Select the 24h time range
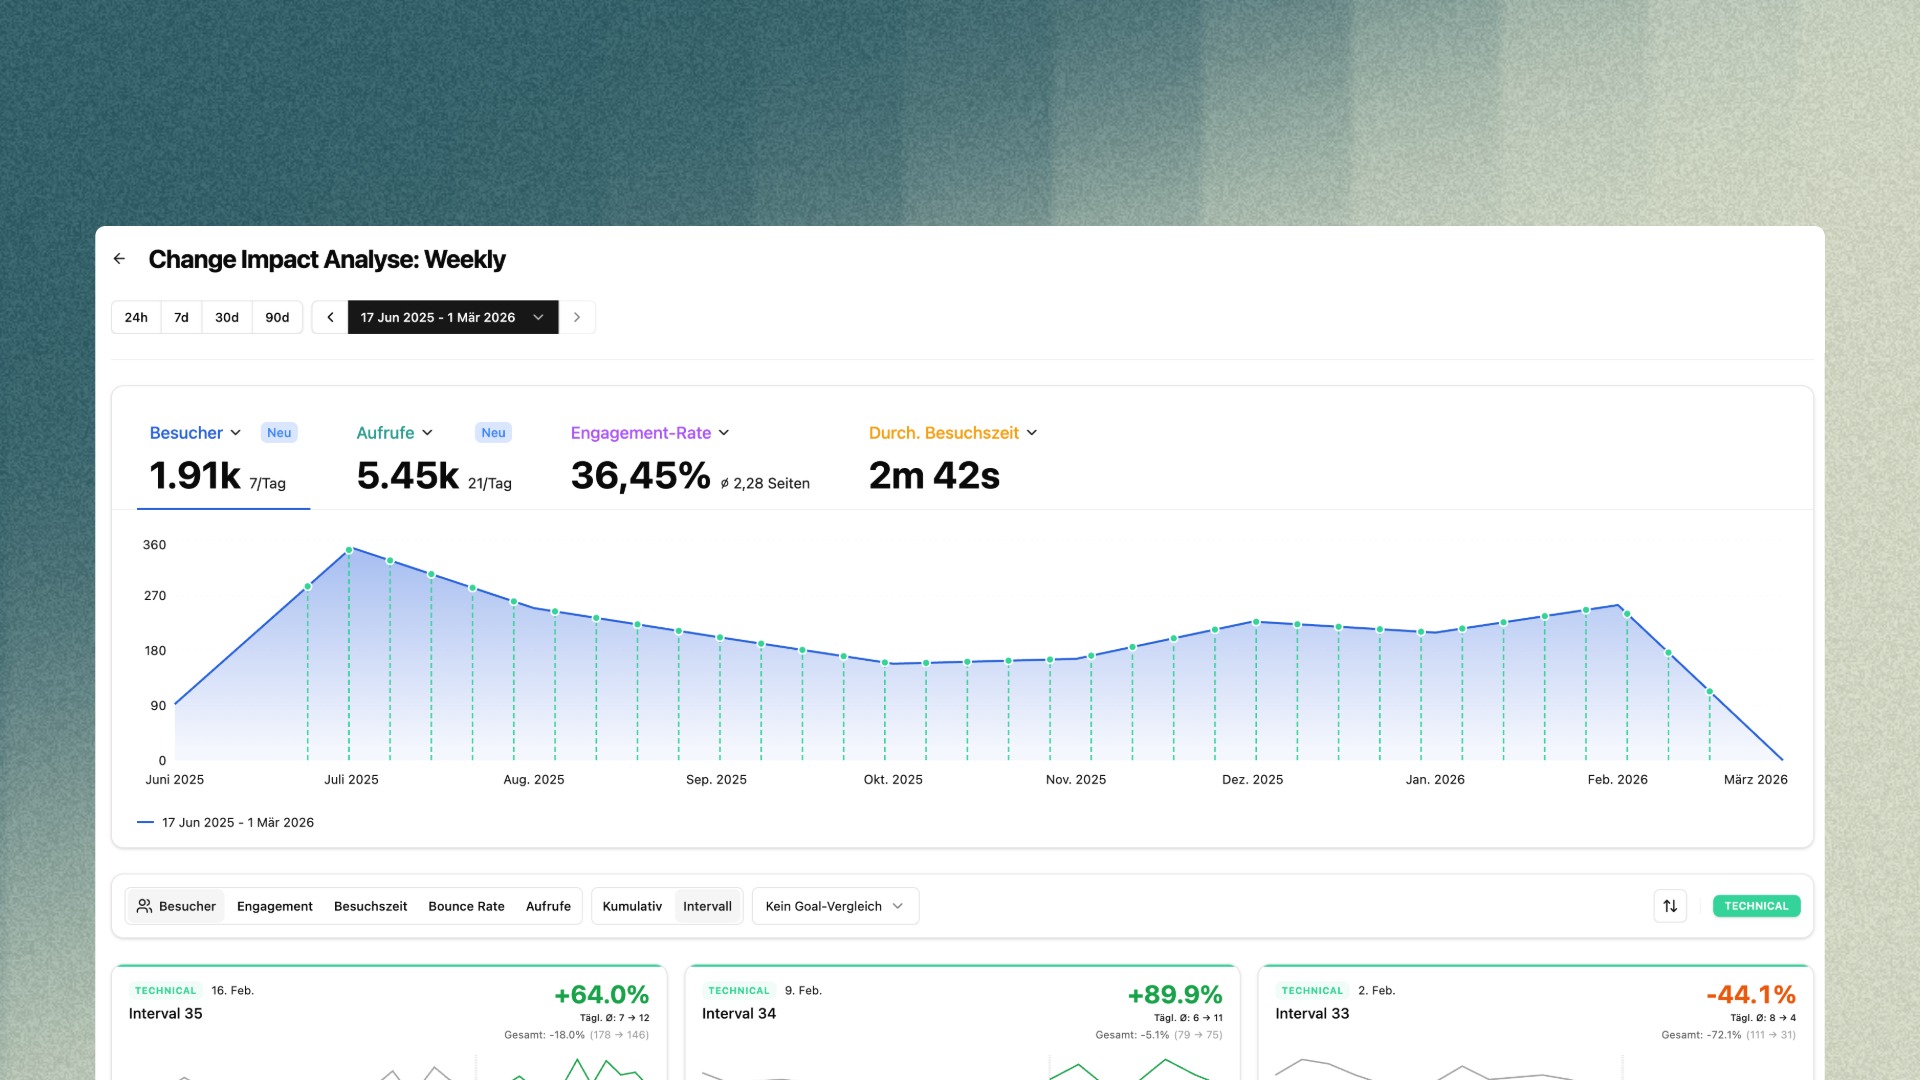 tap(136, 317)
